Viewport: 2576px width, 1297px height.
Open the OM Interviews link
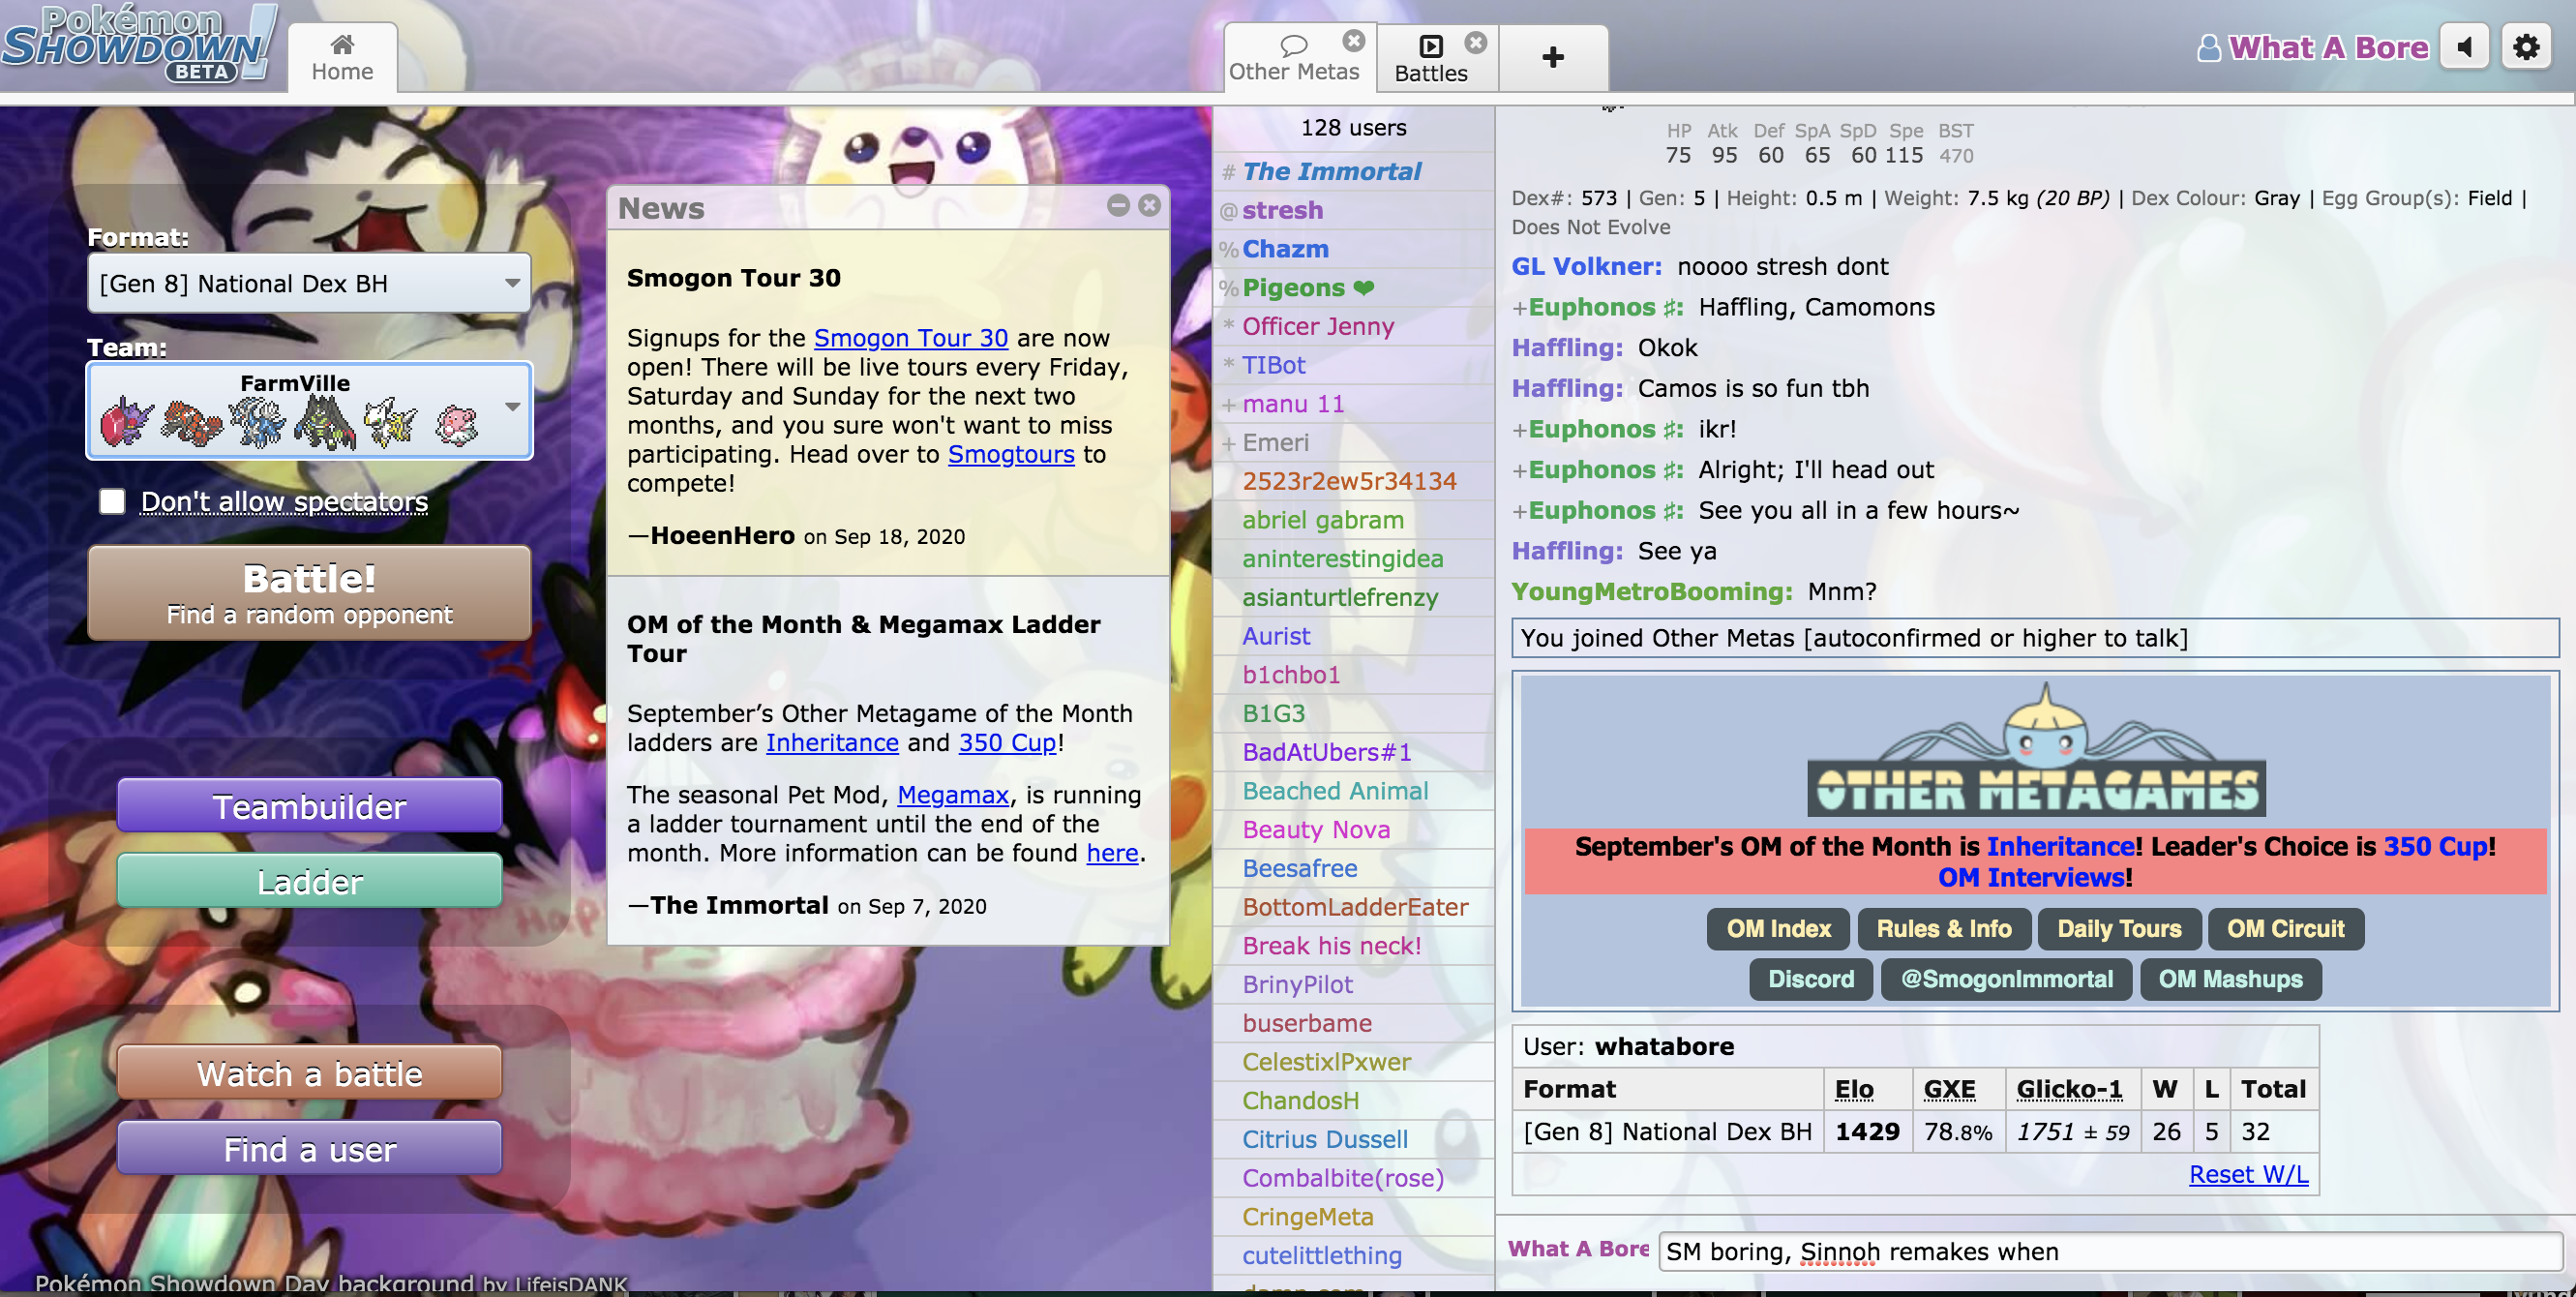tap(2030, 877)
